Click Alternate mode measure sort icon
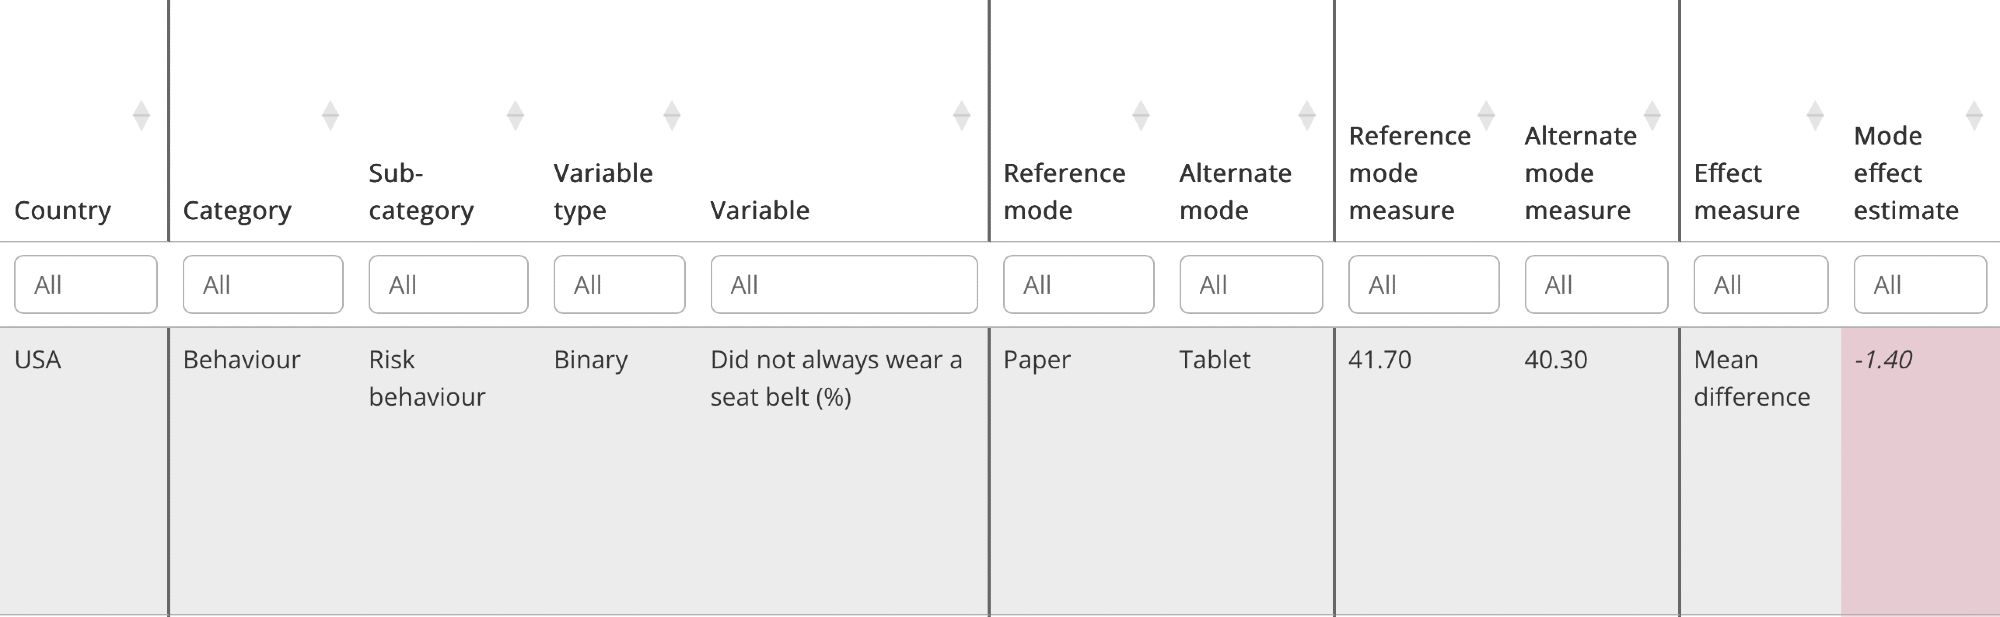2000x617 pixels. (1652, 116)
